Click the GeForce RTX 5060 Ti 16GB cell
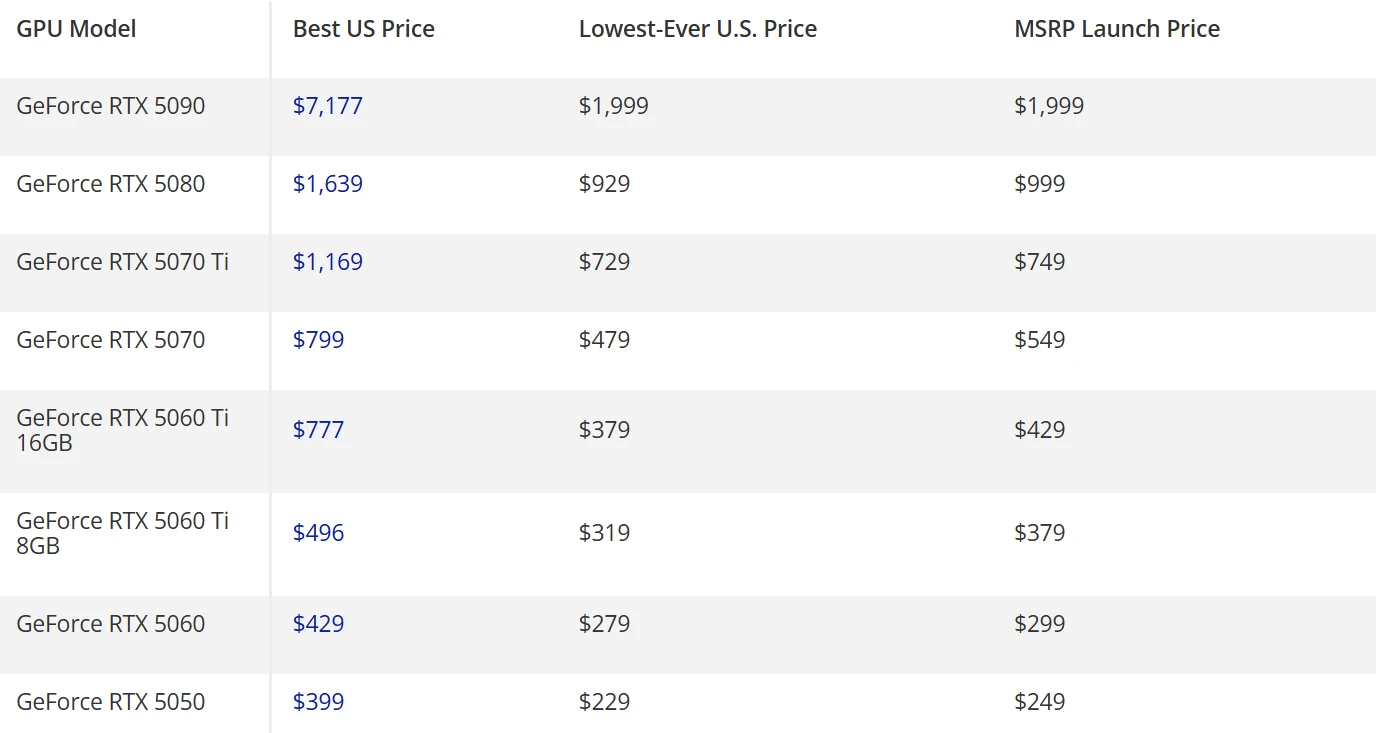The width and height of the screenshot is (1376, 733). coord(123,430)
